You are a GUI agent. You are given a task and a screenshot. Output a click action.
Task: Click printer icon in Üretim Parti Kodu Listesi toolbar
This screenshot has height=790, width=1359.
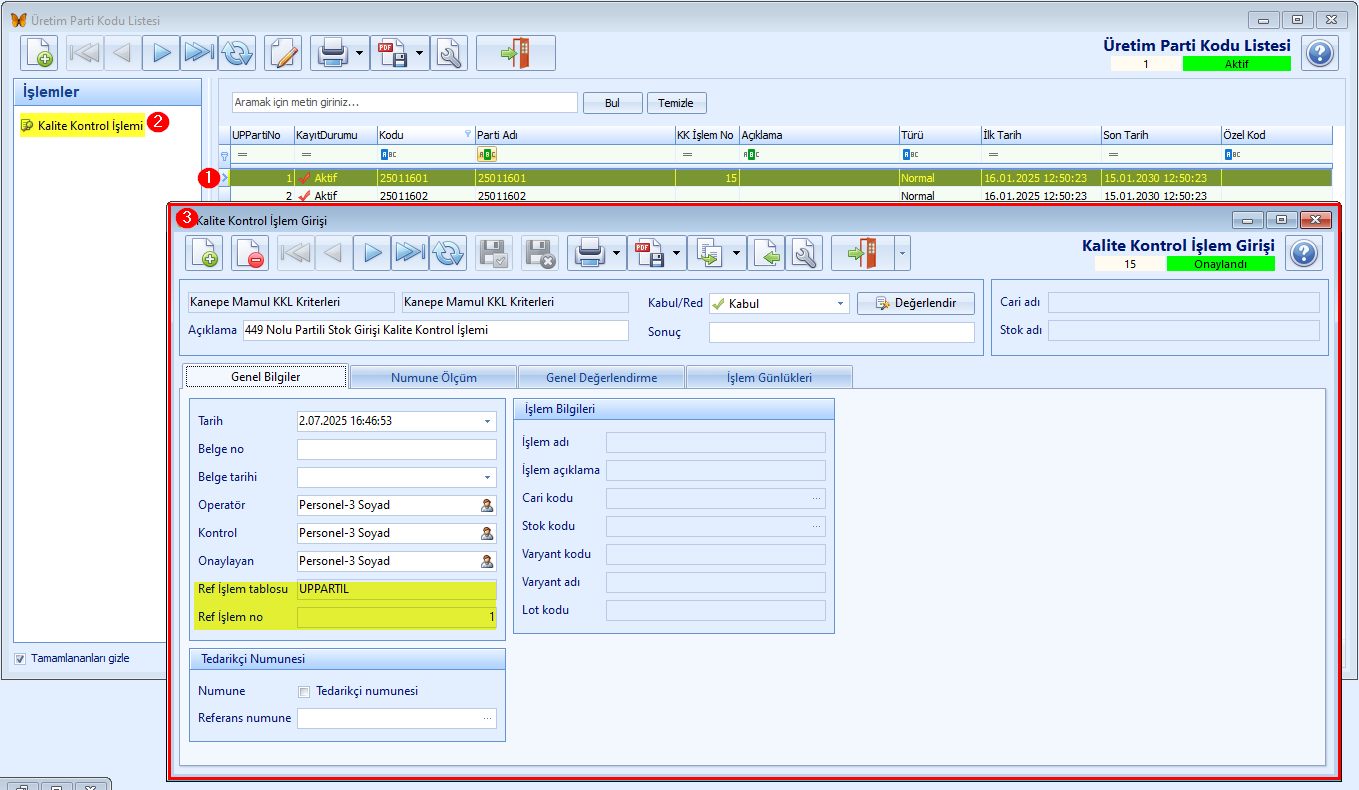[331, 53]
